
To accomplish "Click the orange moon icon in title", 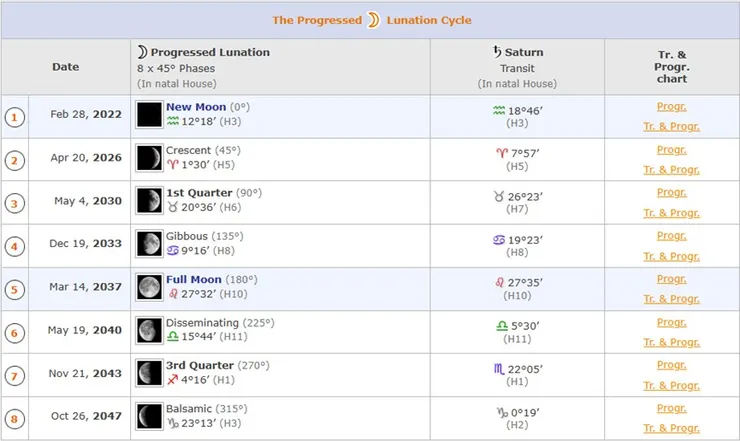I will pos(374,19).
